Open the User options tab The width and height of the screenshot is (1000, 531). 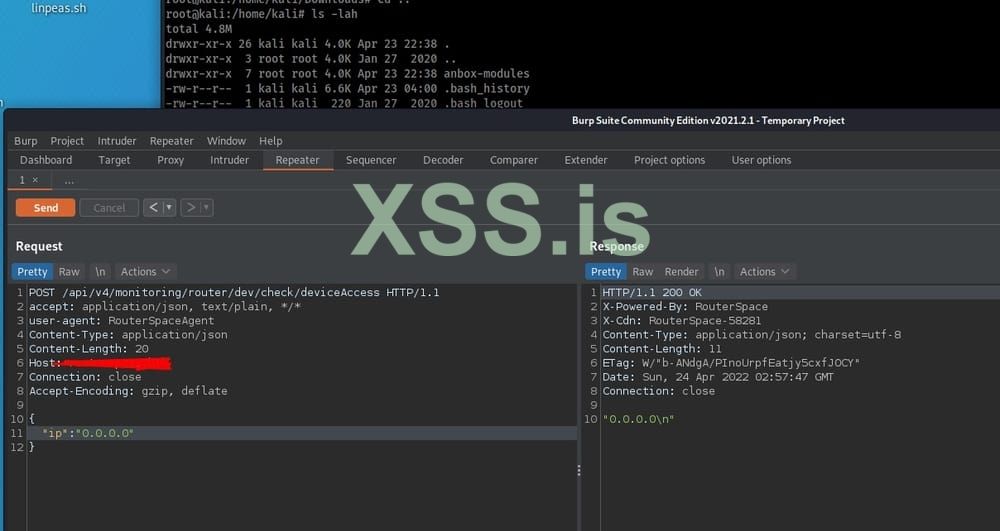point(761,160)
